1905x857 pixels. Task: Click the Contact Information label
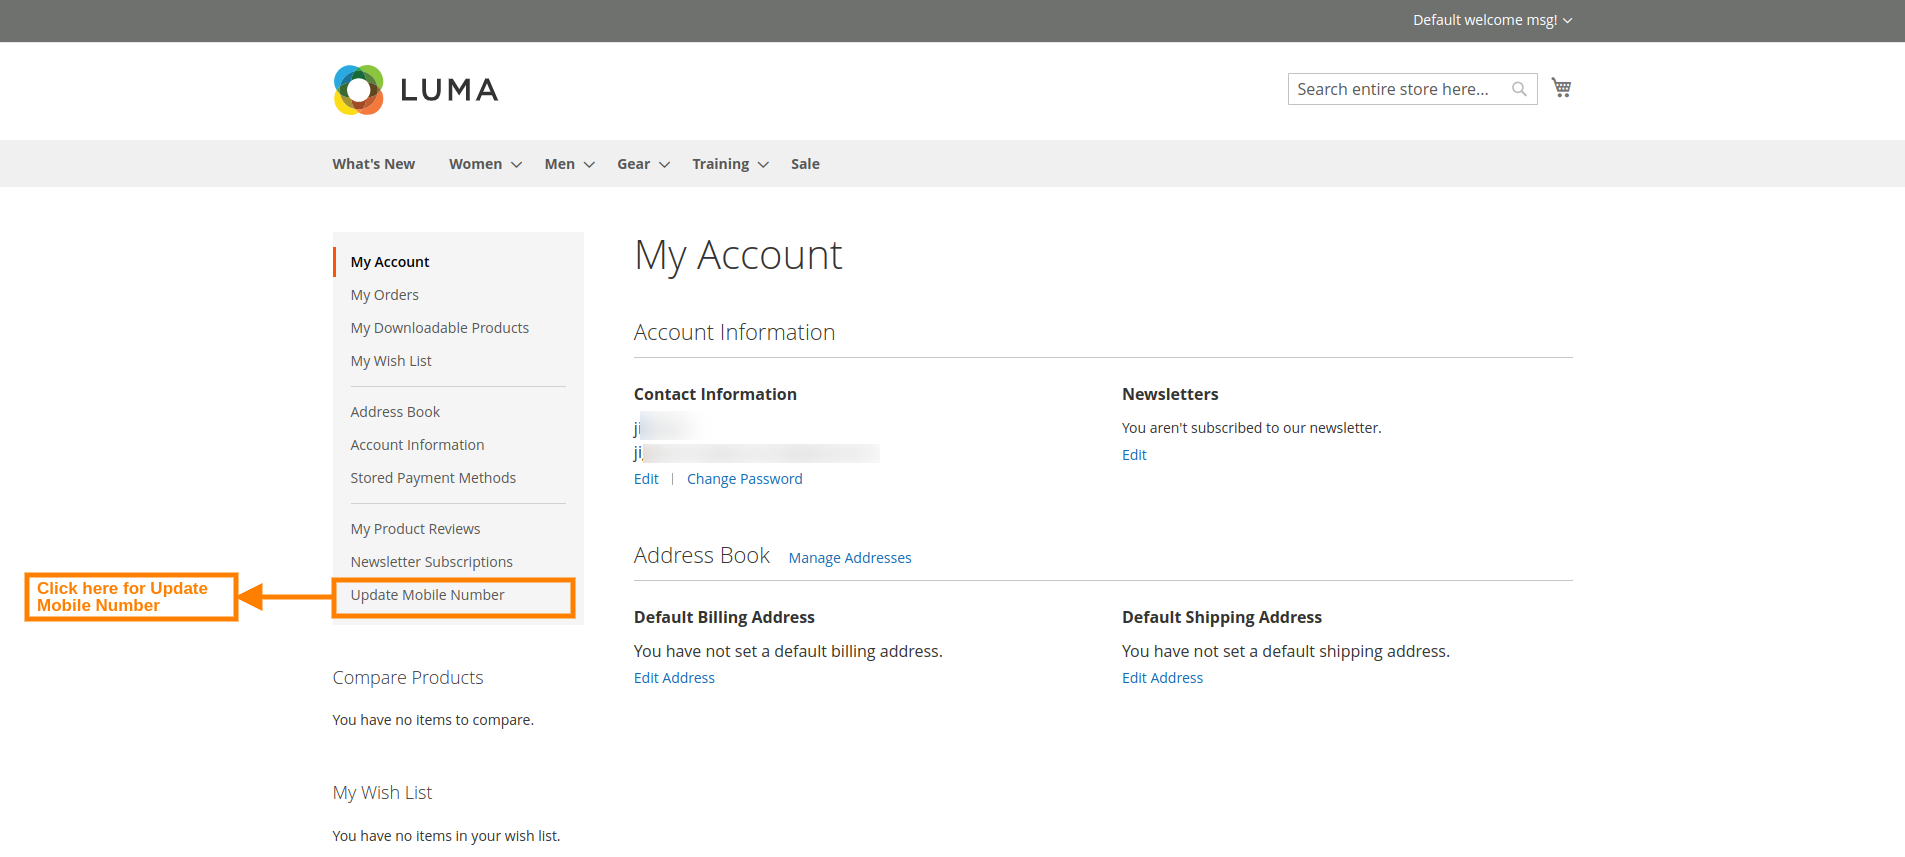coord(715,394)
